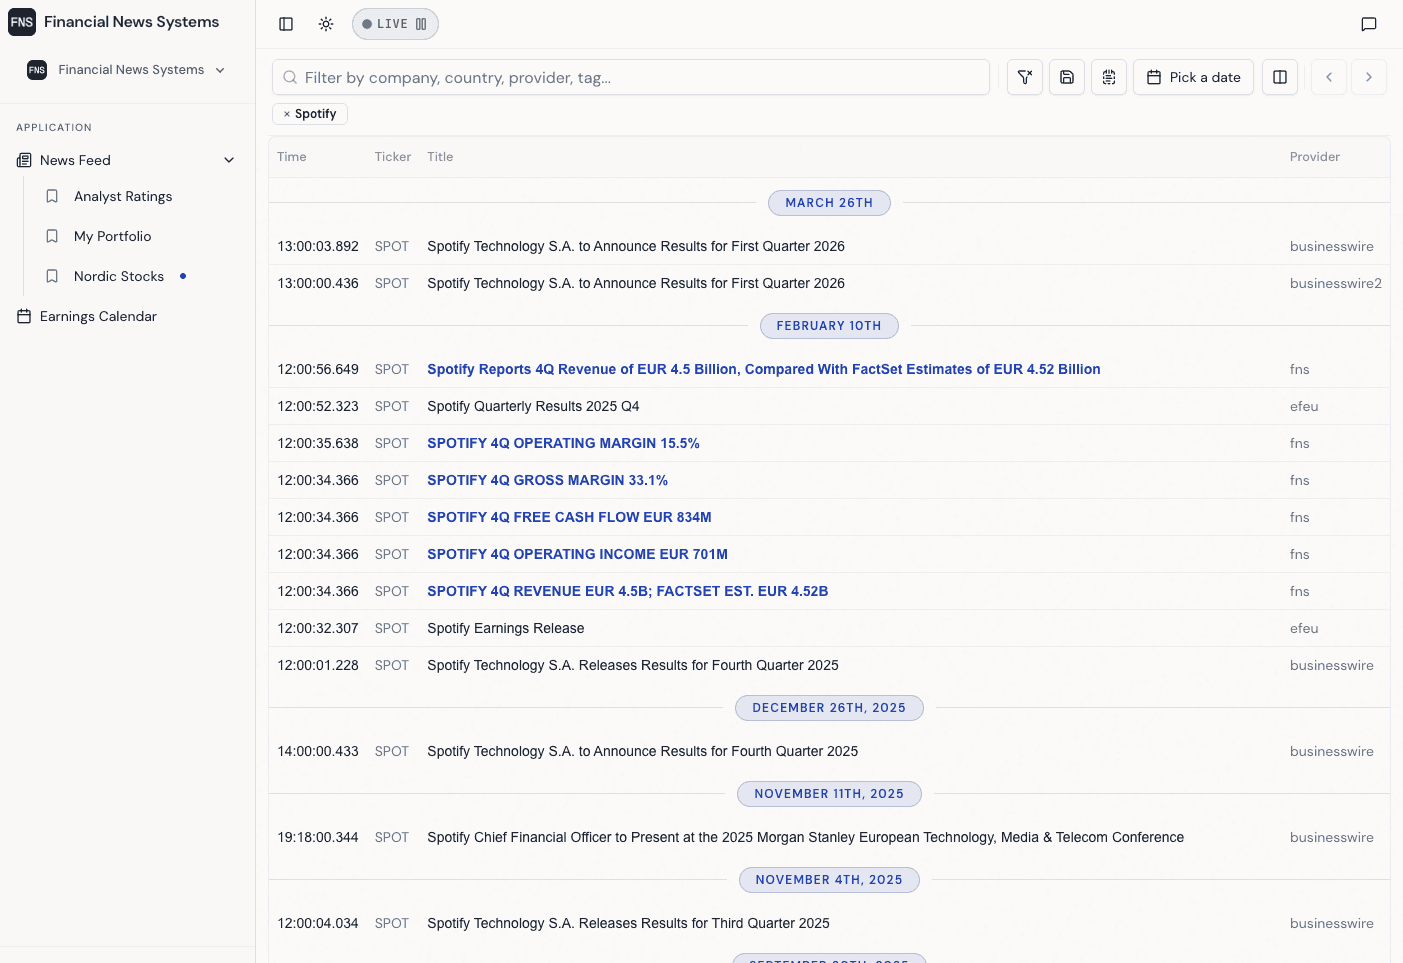This screenshot has width=1403, height=963.
Task: Open the split view layout icon
Action: 1279,76
